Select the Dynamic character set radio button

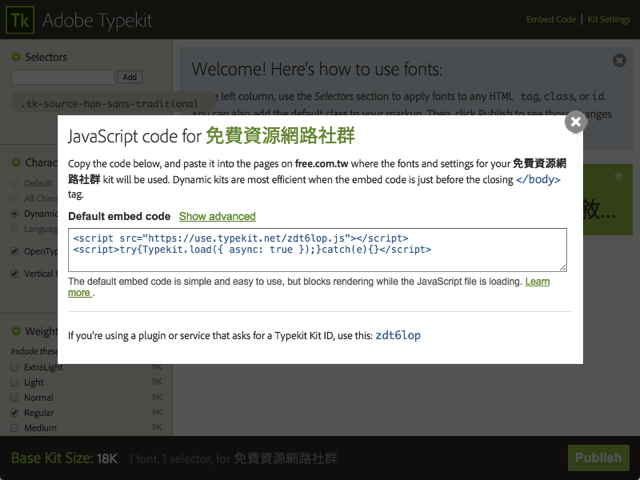15,213
